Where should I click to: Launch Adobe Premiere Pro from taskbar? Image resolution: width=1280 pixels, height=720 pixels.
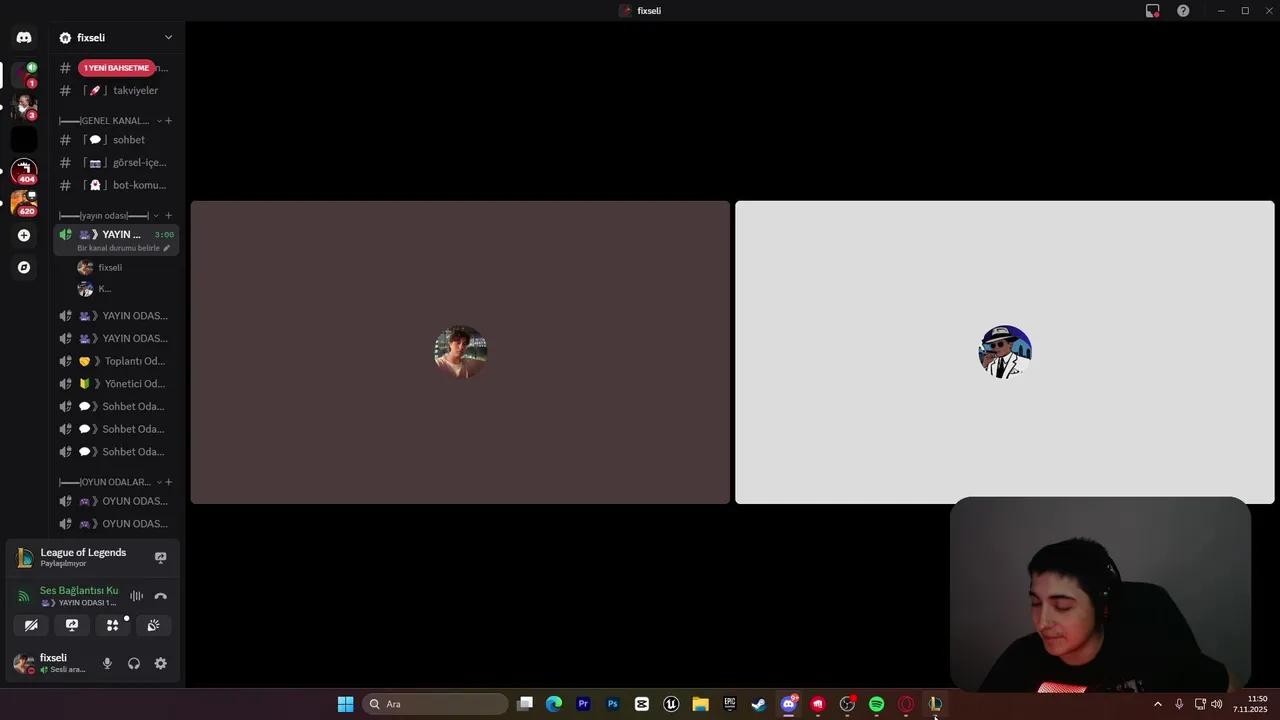point(583,704)
